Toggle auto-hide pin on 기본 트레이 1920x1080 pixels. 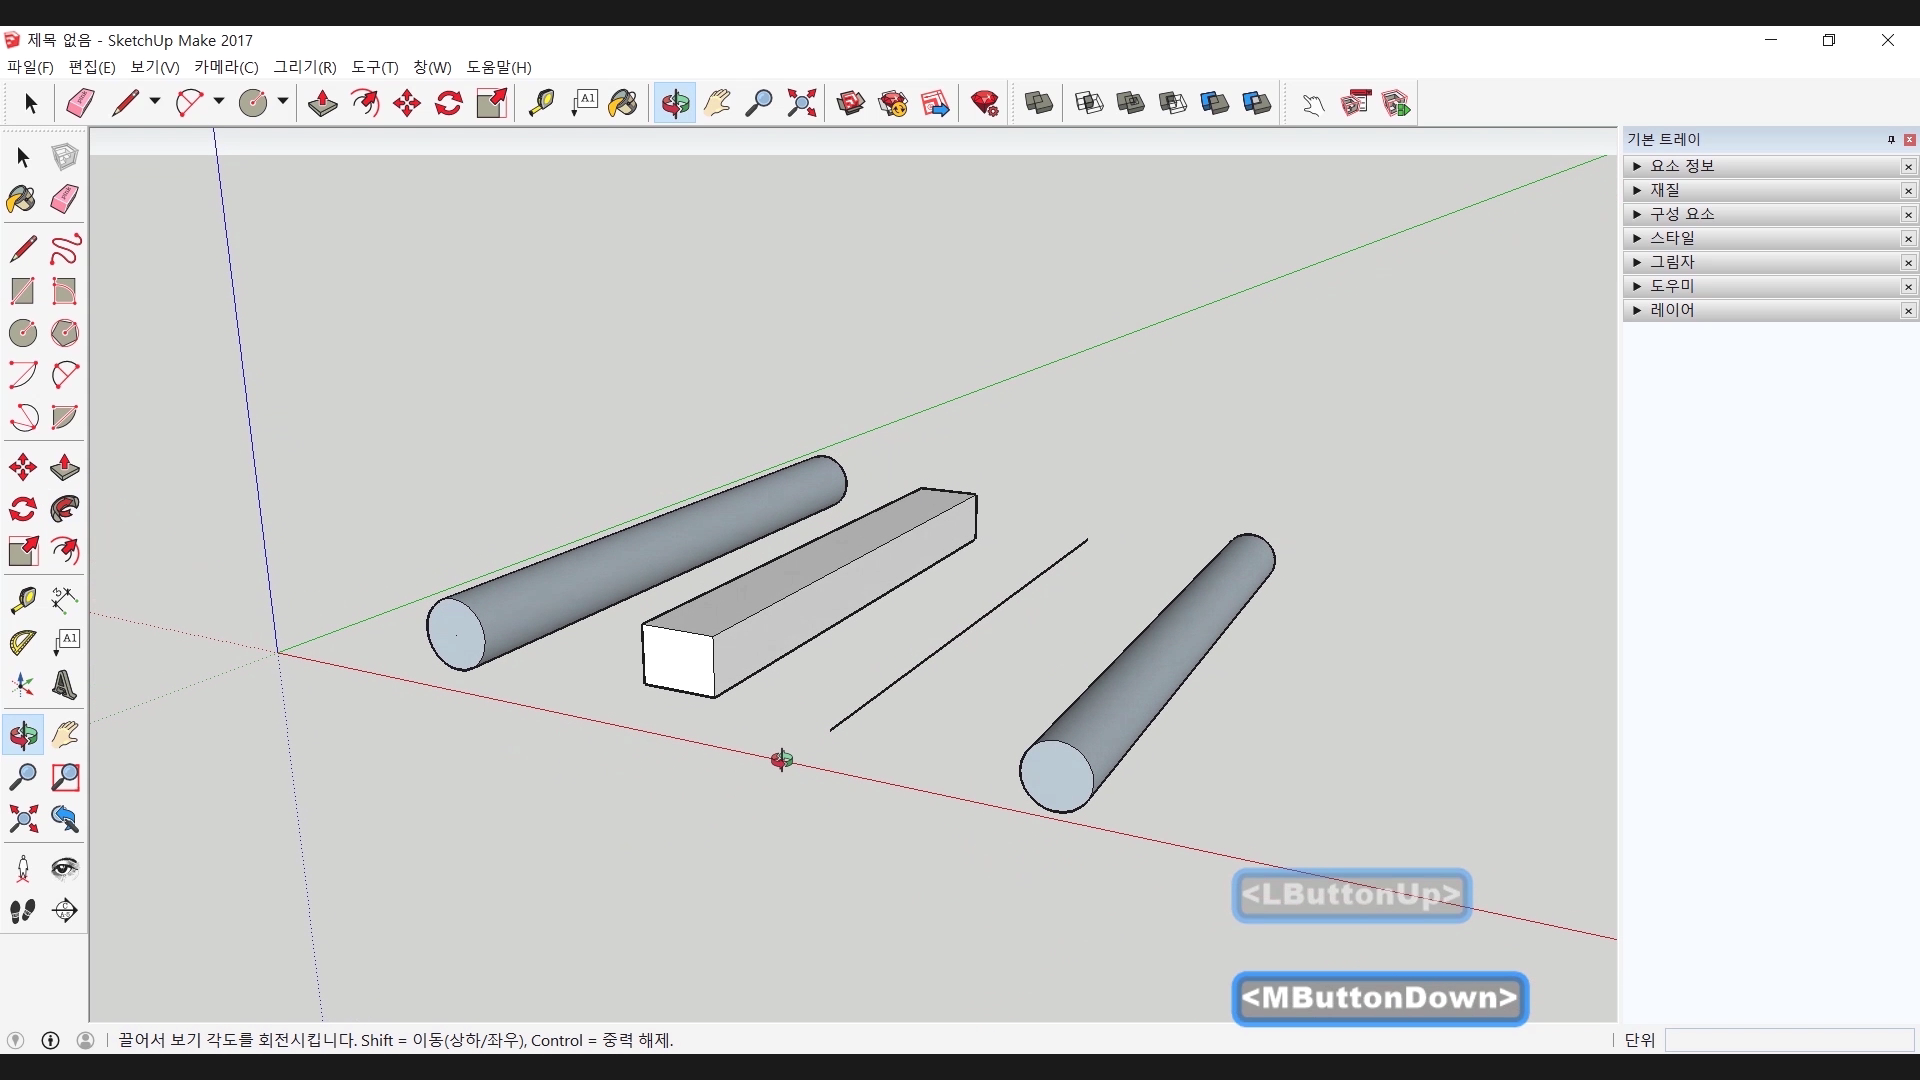click(x=1891, y=140)
